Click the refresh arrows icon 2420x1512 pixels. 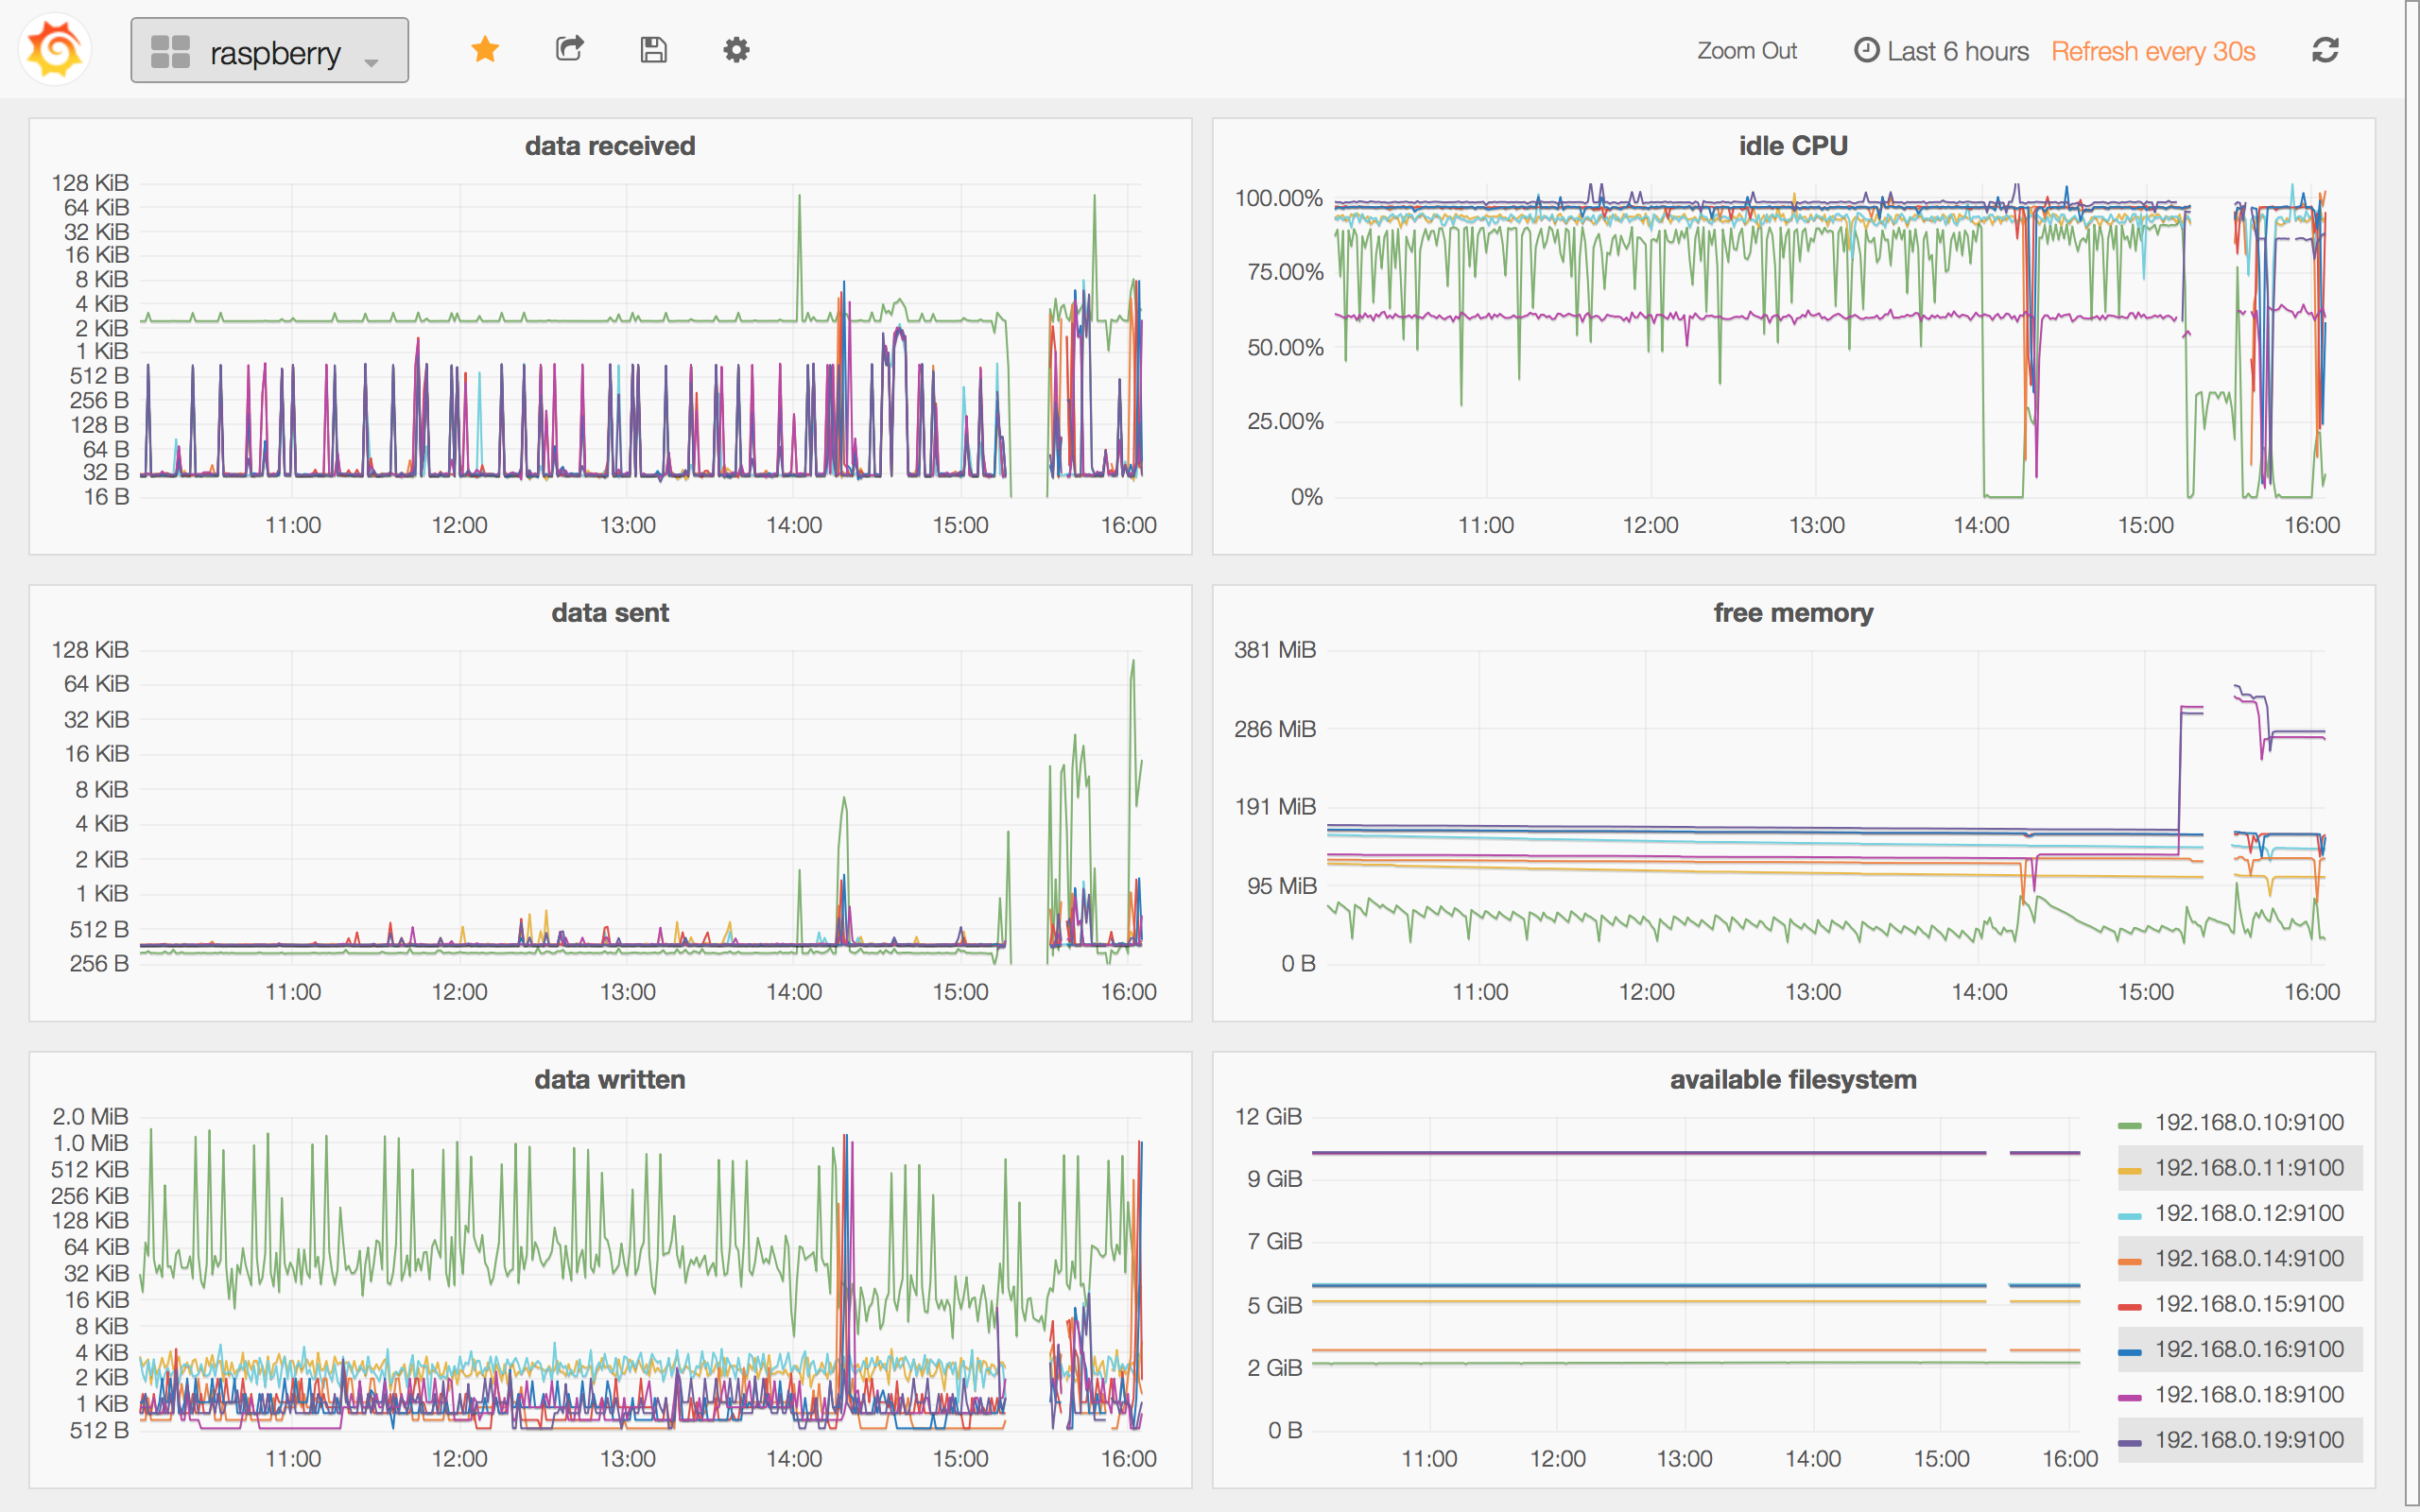[2325, 50]
